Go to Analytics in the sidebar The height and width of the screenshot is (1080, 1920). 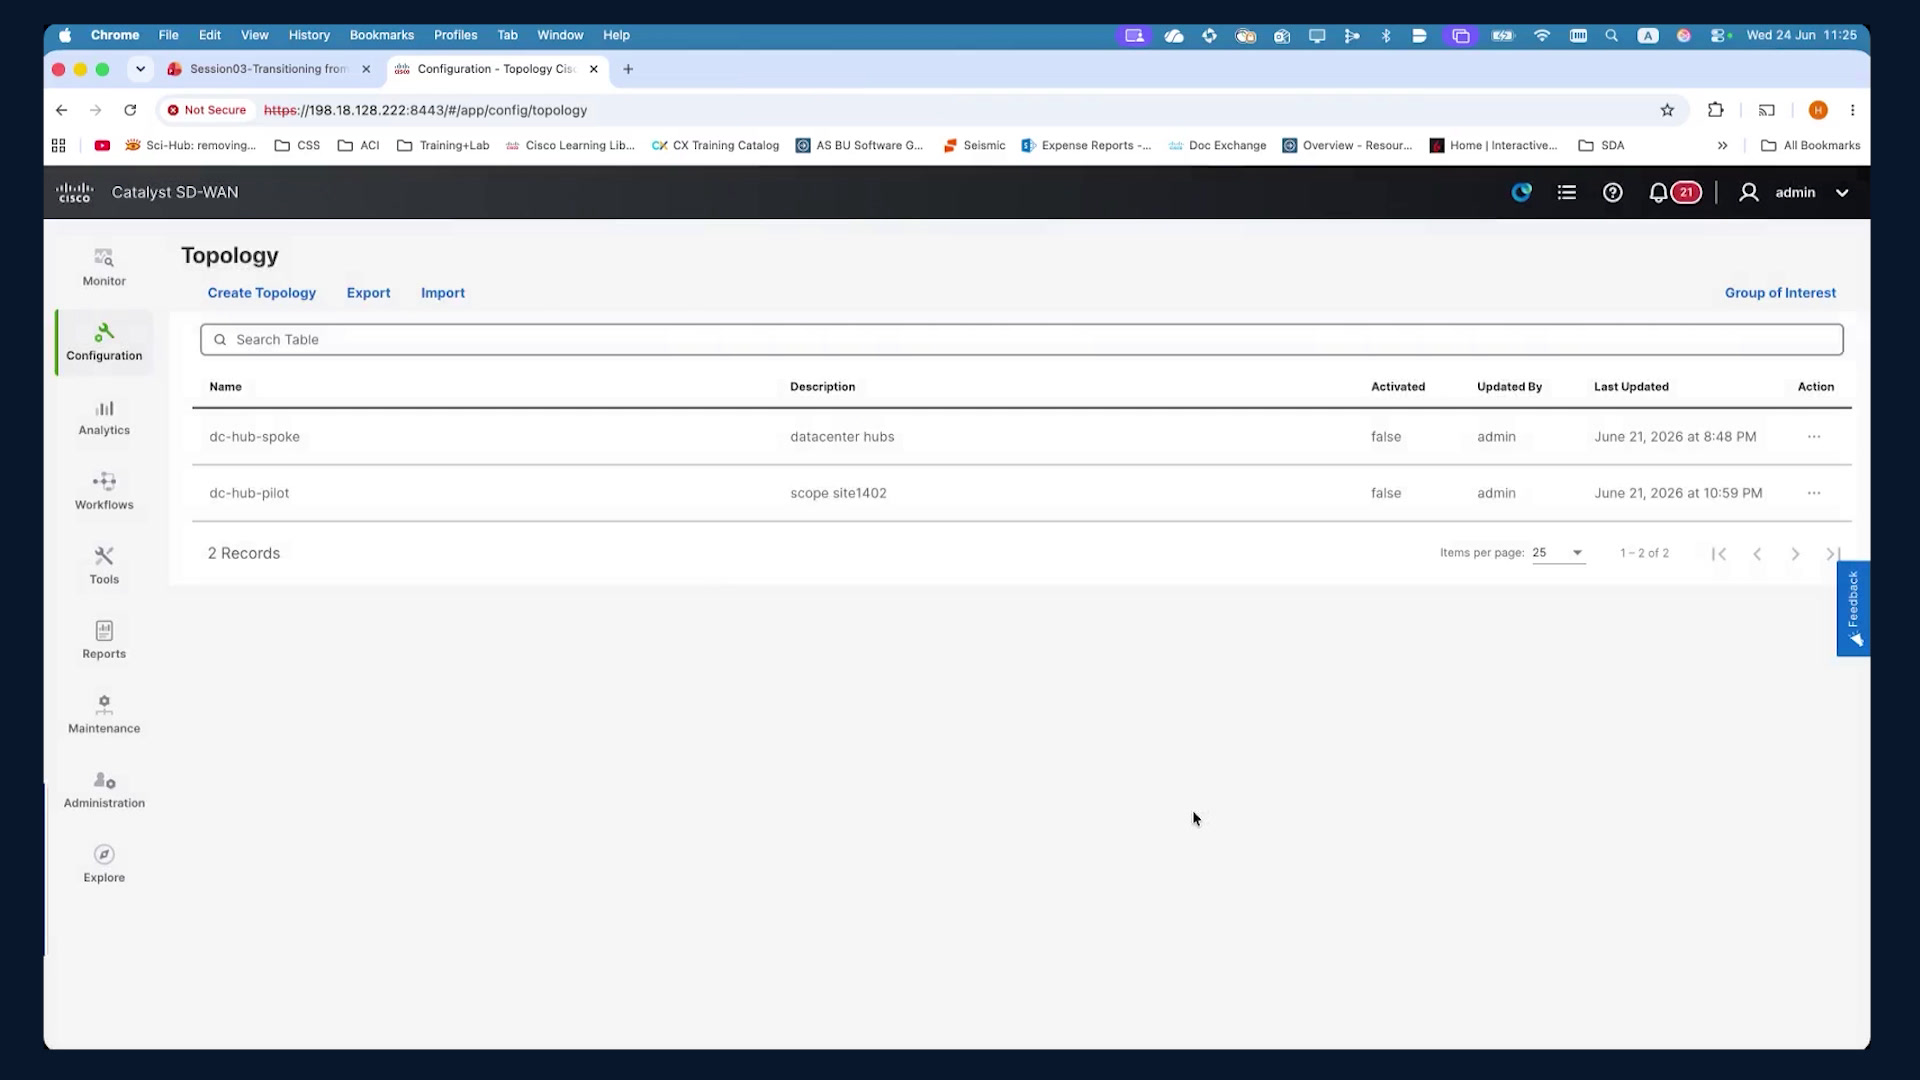104,417
